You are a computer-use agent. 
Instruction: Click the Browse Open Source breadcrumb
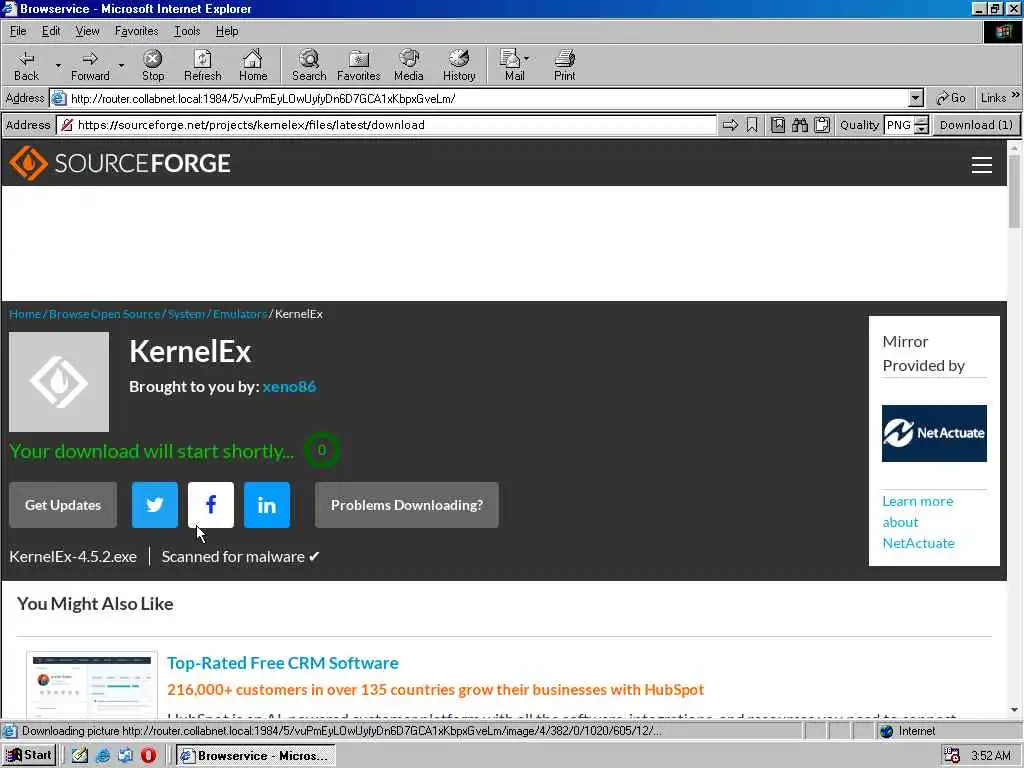click(104, 314)
